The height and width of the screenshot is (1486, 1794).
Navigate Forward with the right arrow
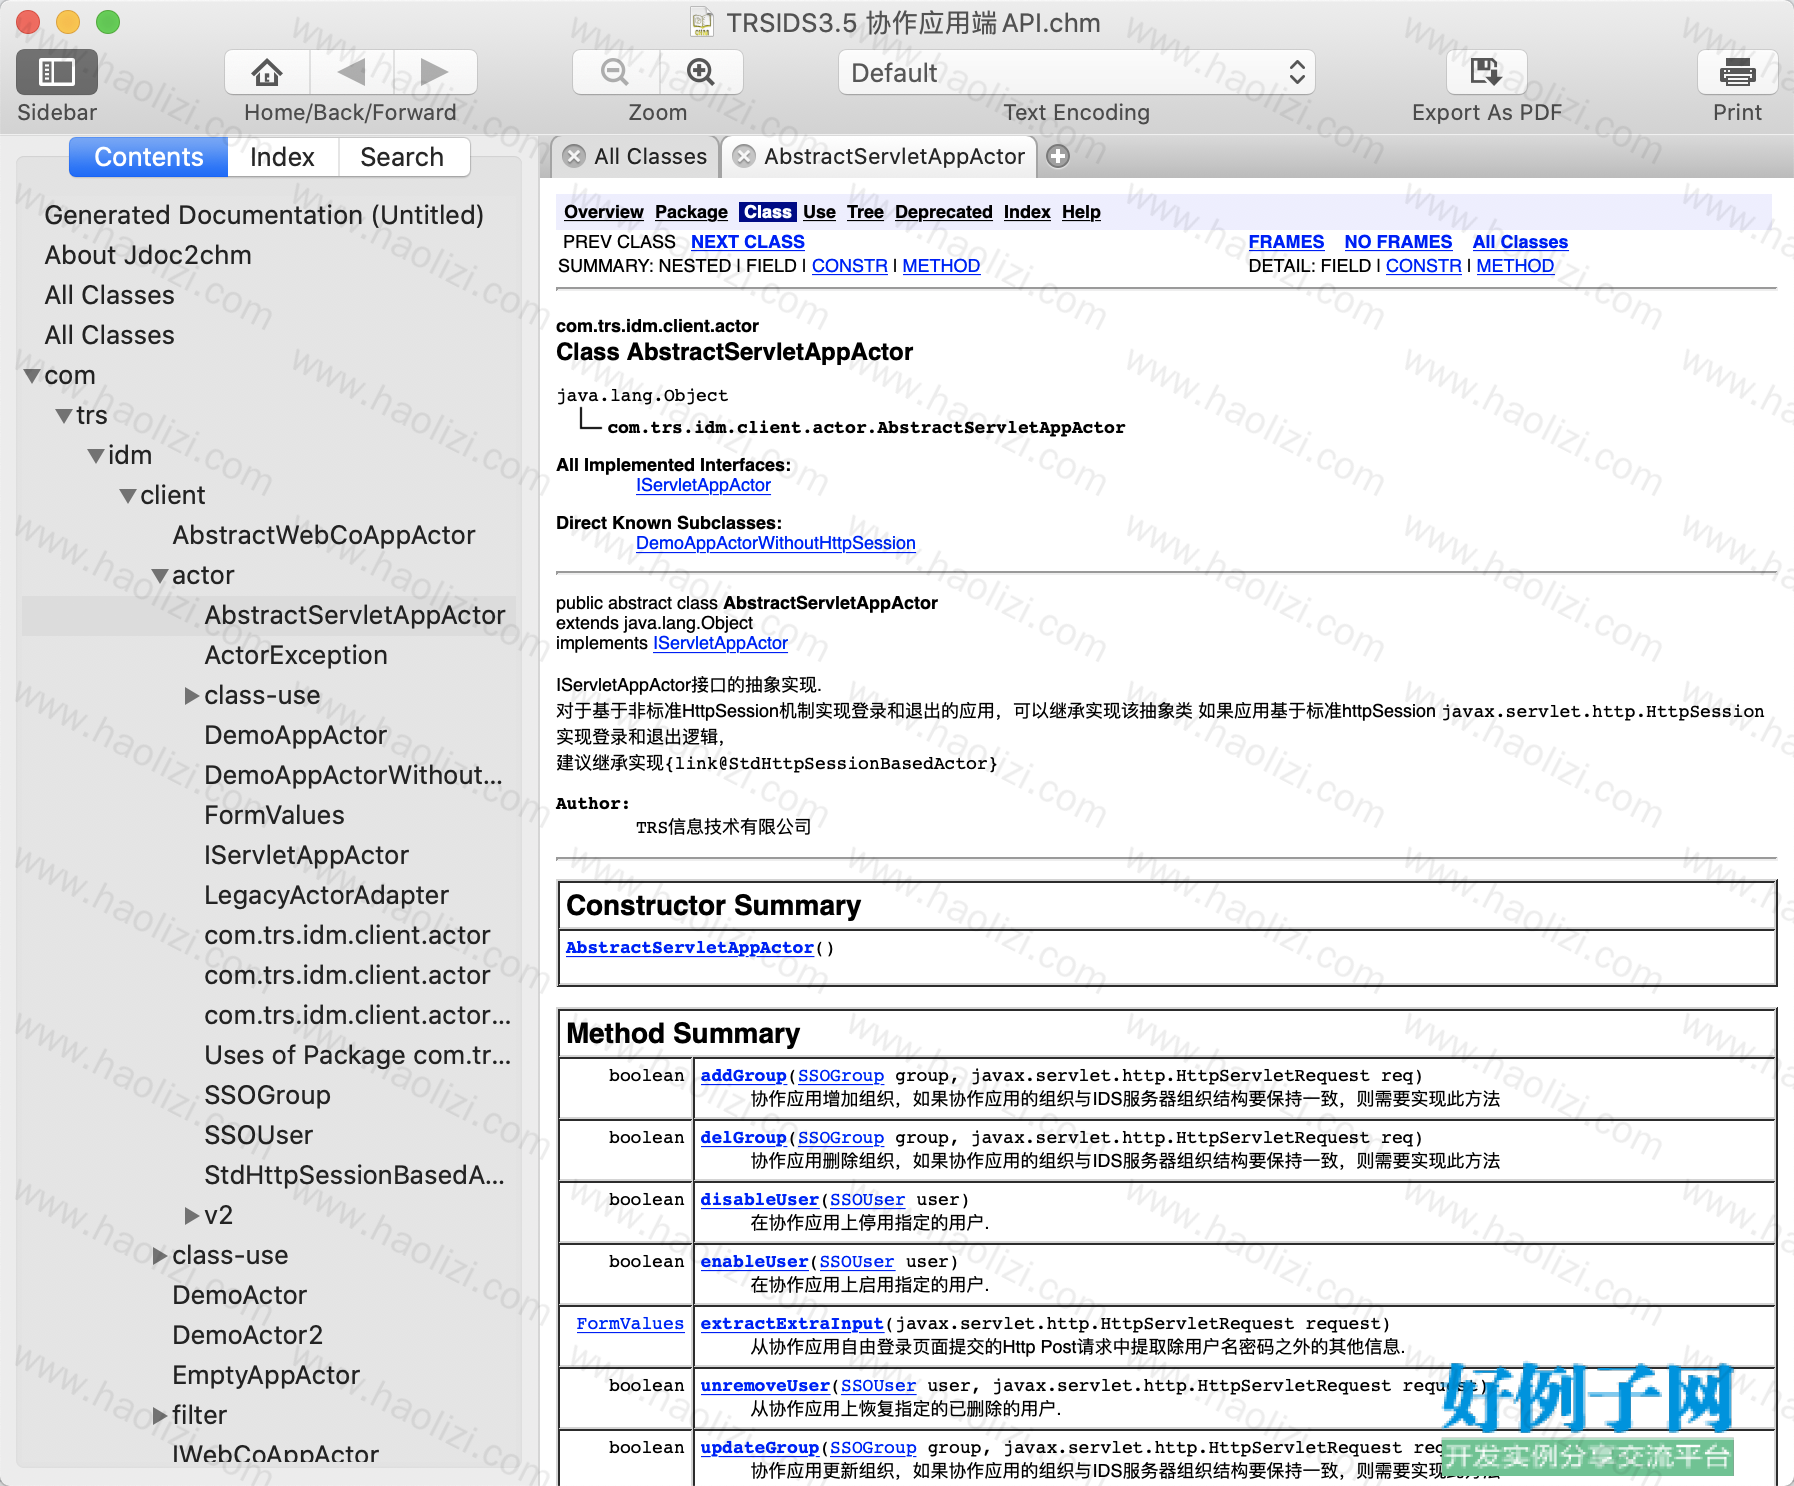[435, 72]
